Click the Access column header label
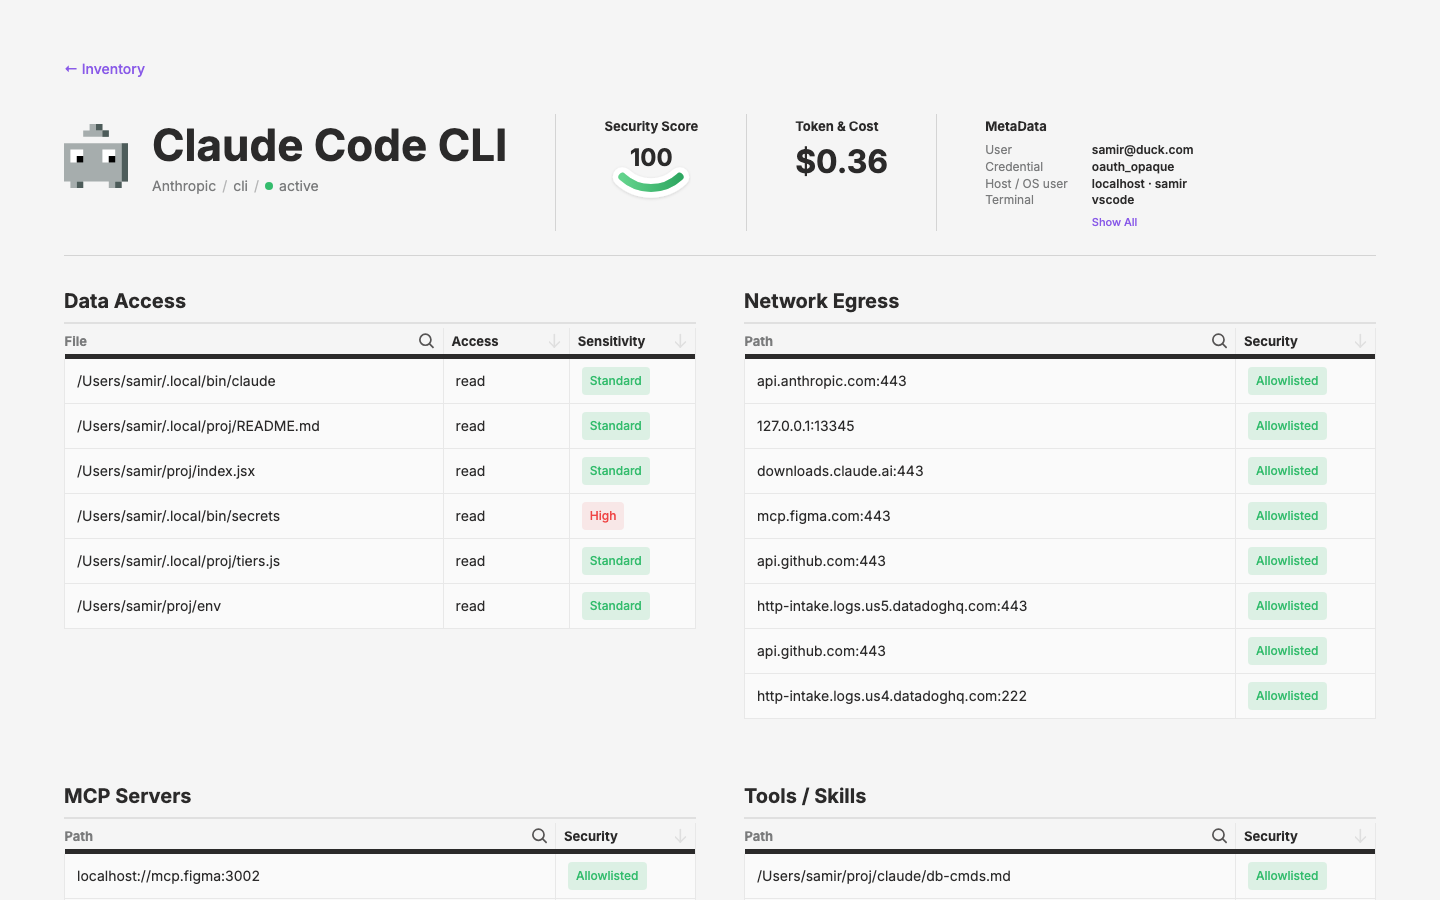Screen dimensions: 1440x900 [x=475, y=341]
